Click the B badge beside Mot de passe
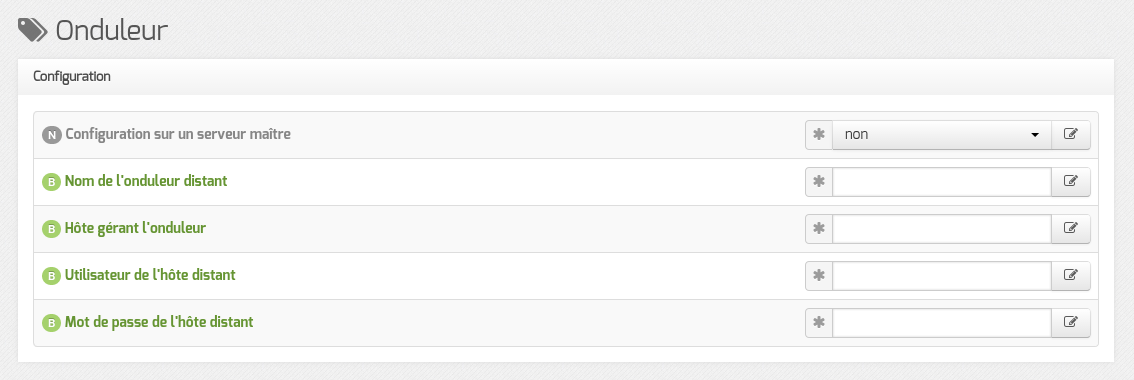 coord(51,324)
